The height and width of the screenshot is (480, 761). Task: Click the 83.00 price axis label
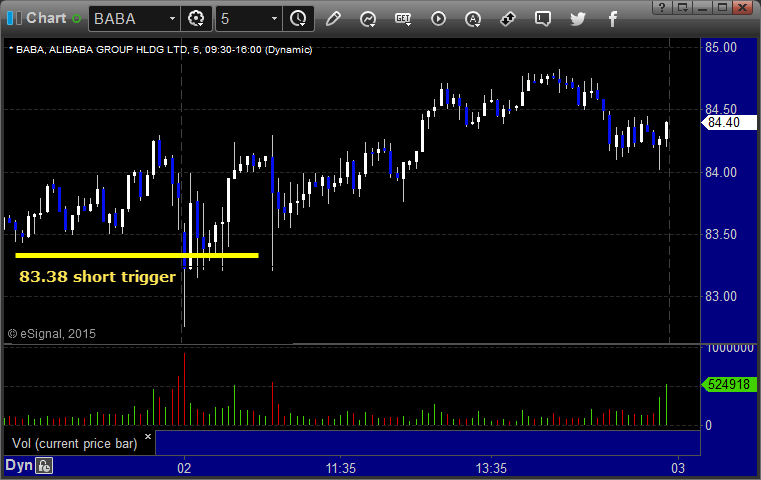tap(721, 297)
